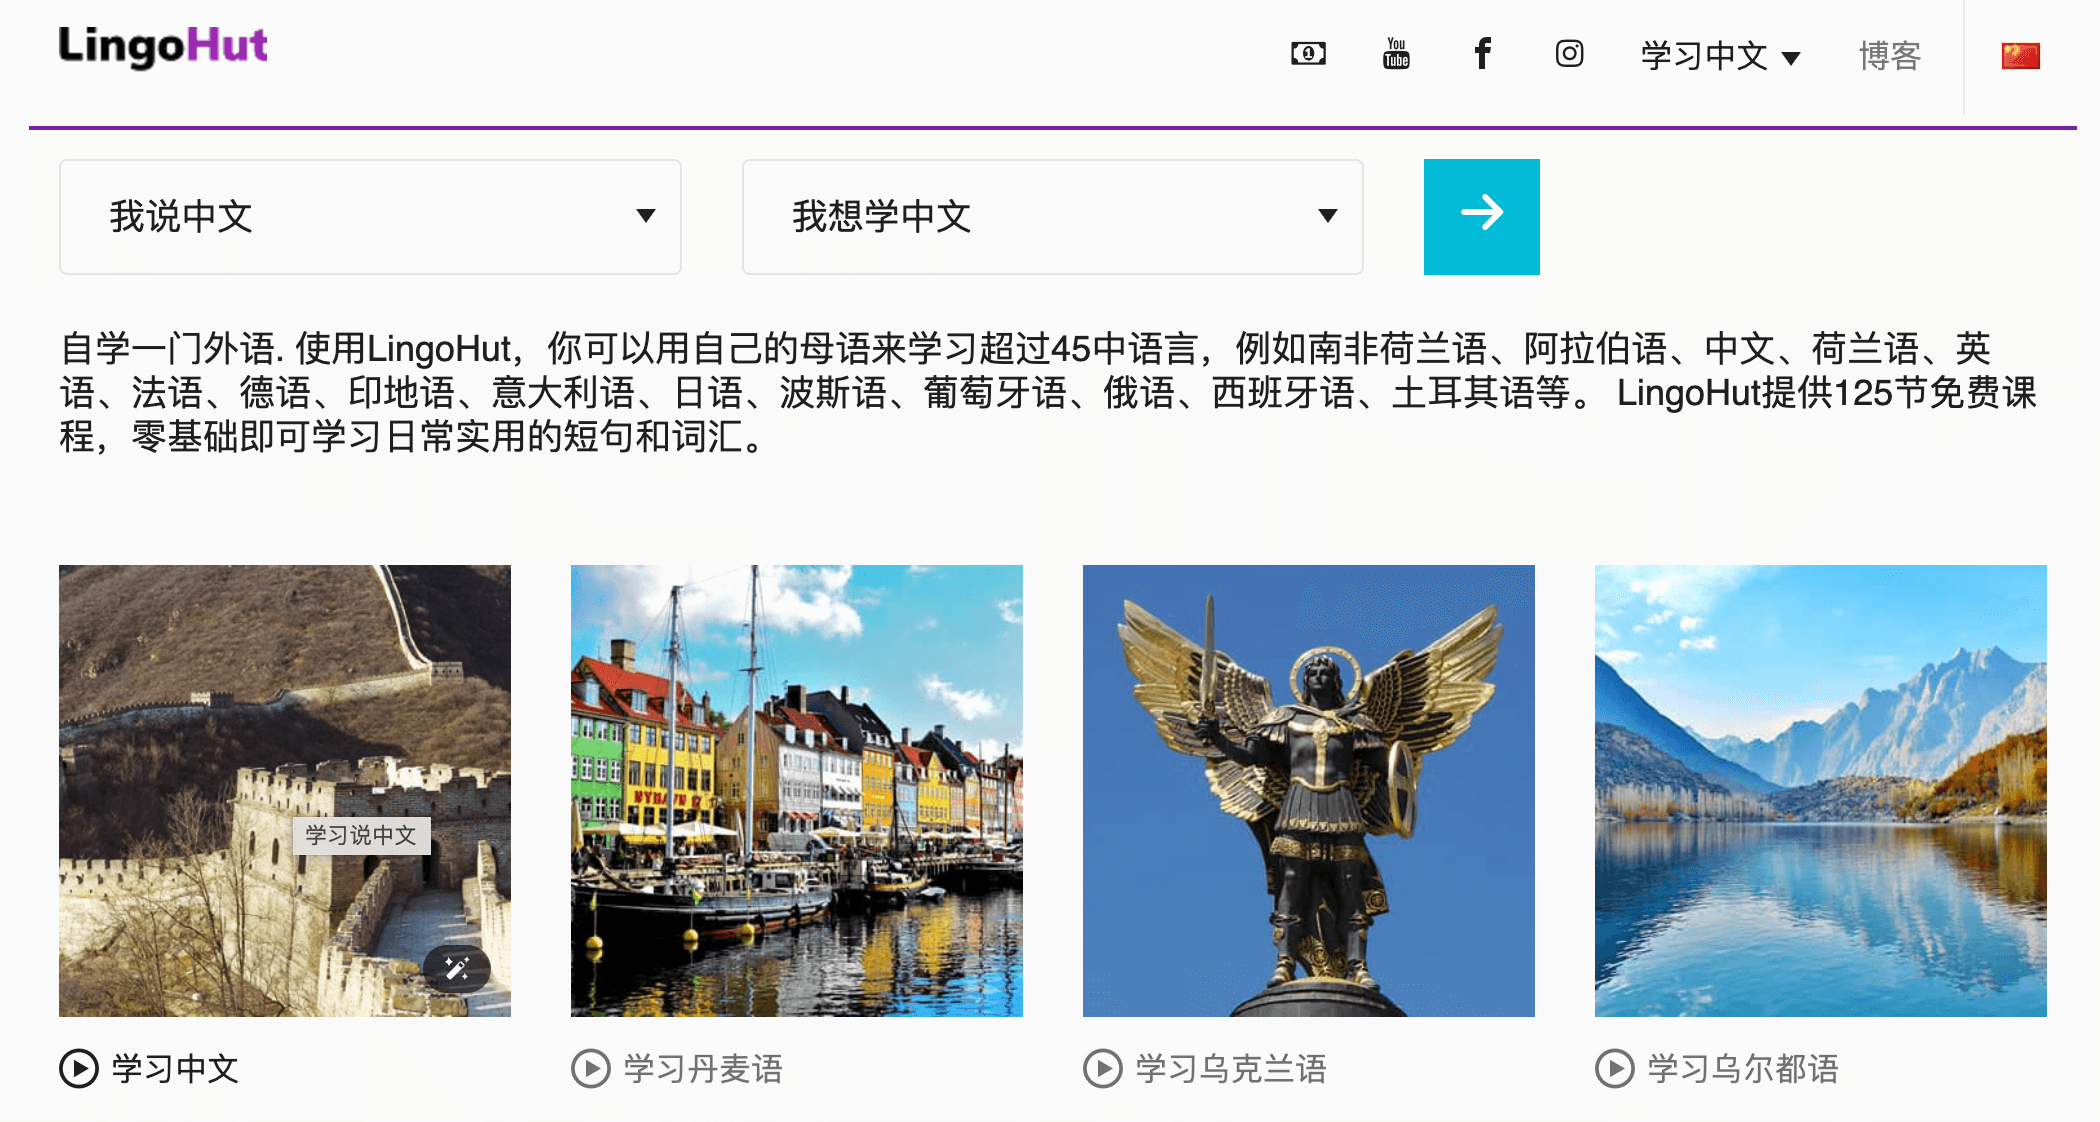Open the Instagram icon
2100x1122 pixels.
(1568, 55)
